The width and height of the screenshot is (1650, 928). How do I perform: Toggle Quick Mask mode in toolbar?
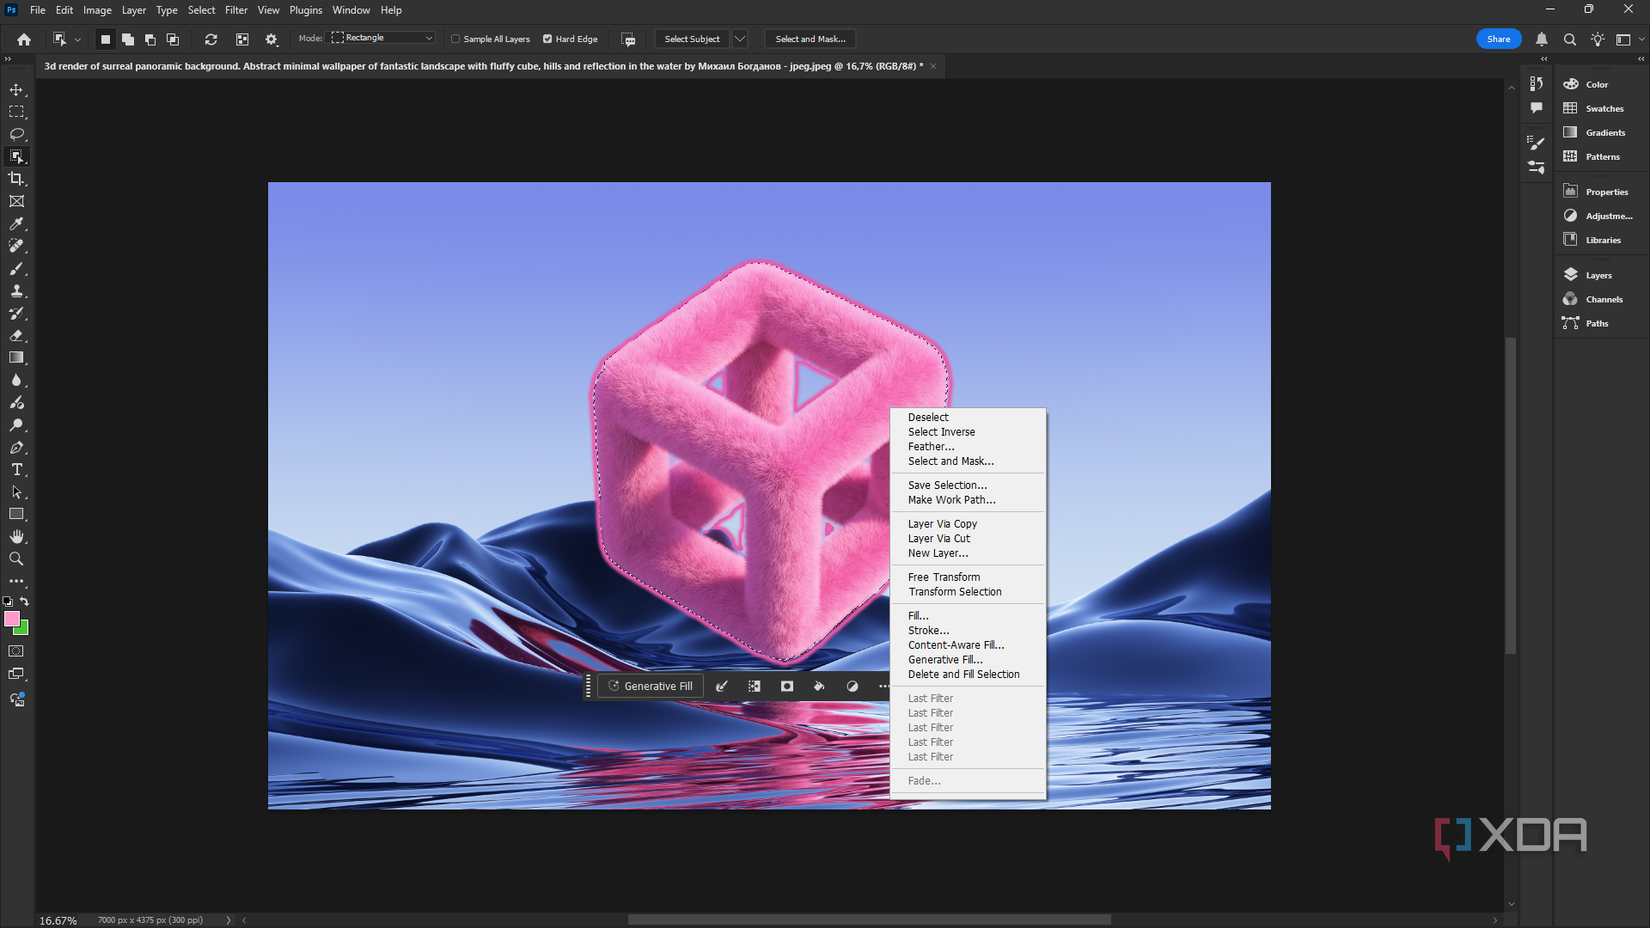point(17,651)
